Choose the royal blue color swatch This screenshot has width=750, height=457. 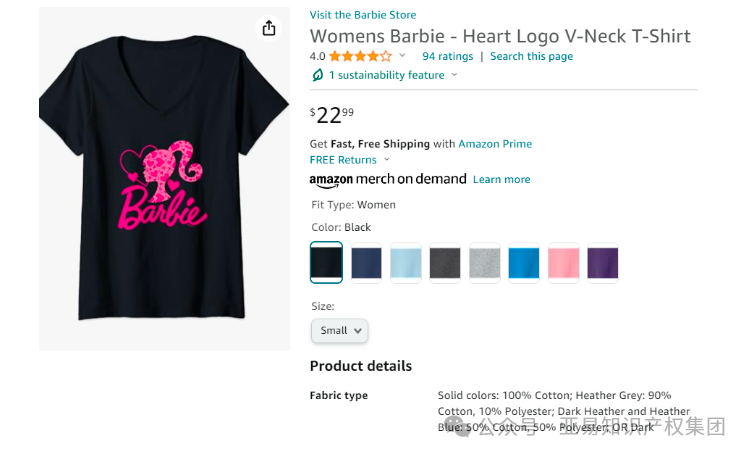pos(524,263)
